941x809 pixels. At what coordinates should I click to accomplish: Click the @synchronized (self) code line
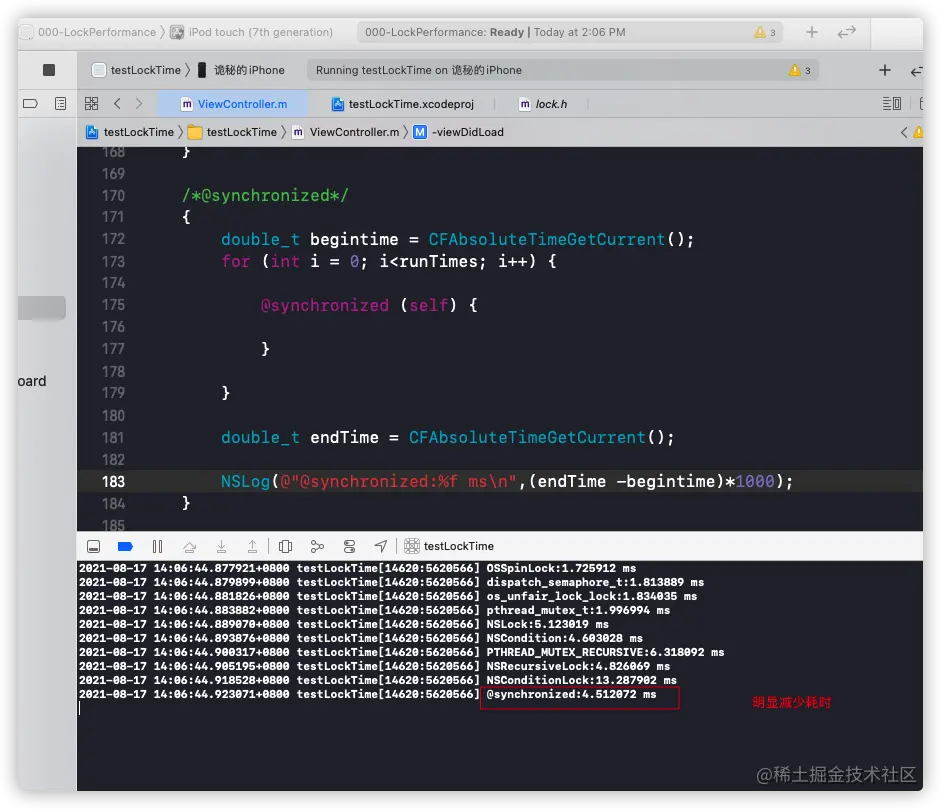[x=369, y=305]
